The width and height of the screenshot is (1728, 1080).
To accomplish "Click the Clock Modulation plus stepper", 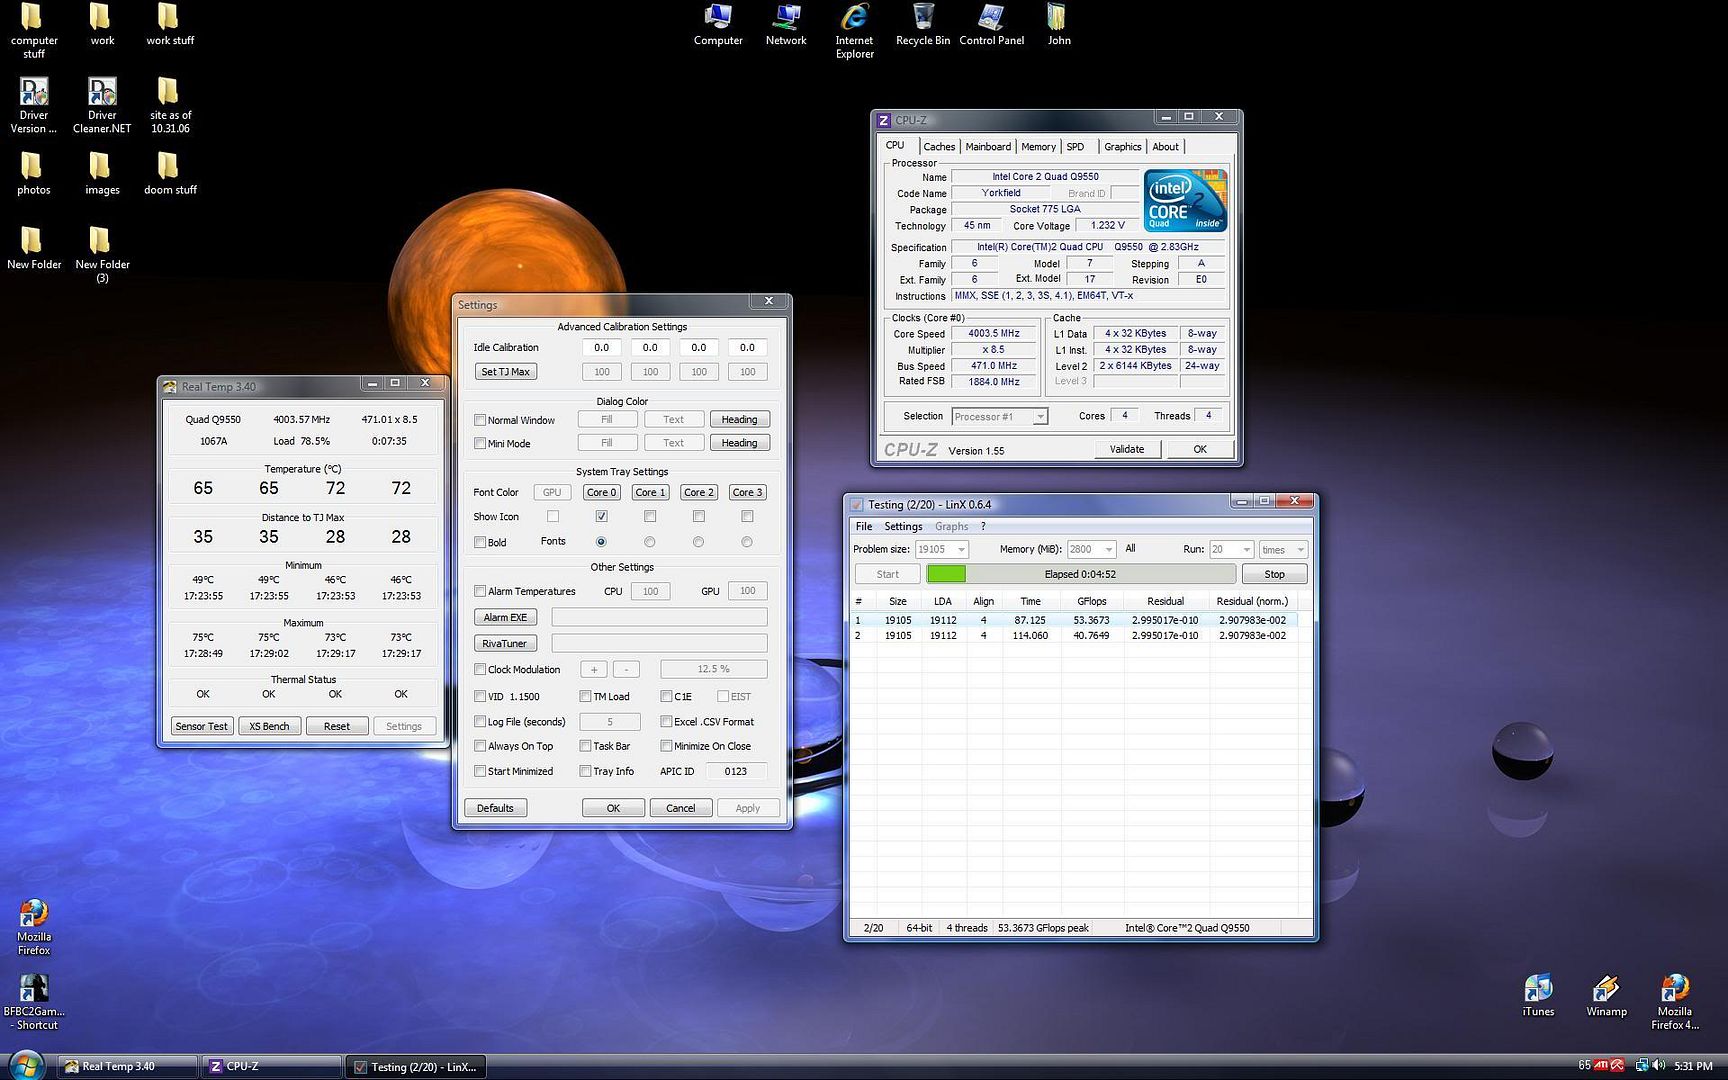I will [x=593, y=669].
